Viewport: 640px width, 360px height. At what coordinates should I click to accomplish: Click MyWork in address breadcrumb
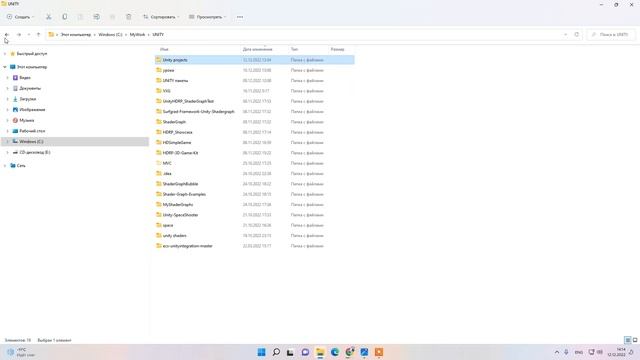pyautogui.click(x=137, y=35)
